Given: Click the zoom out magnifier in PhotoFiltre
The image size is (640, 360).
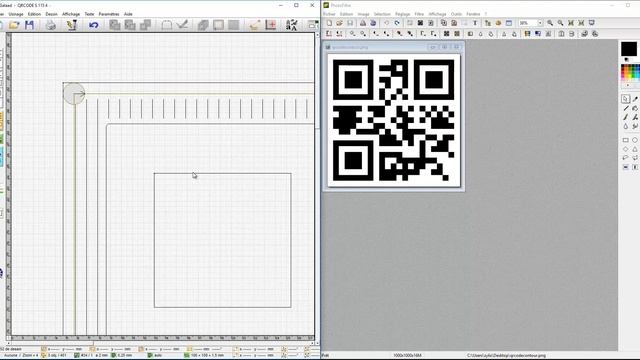Looking at the screenshot, I should (560, 23).
